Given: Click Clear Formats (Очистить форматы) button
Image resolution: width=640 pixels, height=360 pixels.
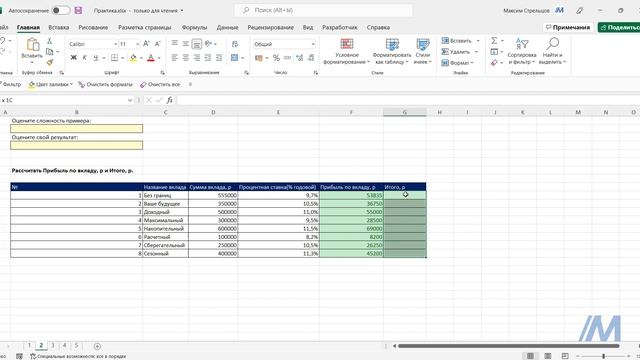Looking at the screenshot, I should point(105,84).
